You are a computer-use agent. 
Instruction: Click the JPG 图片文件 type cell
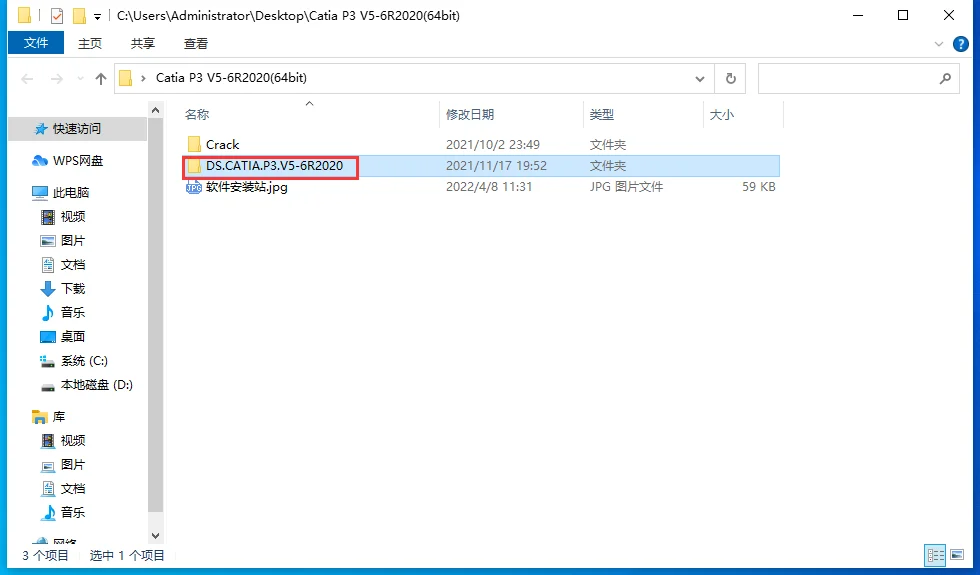click(626, 187)
